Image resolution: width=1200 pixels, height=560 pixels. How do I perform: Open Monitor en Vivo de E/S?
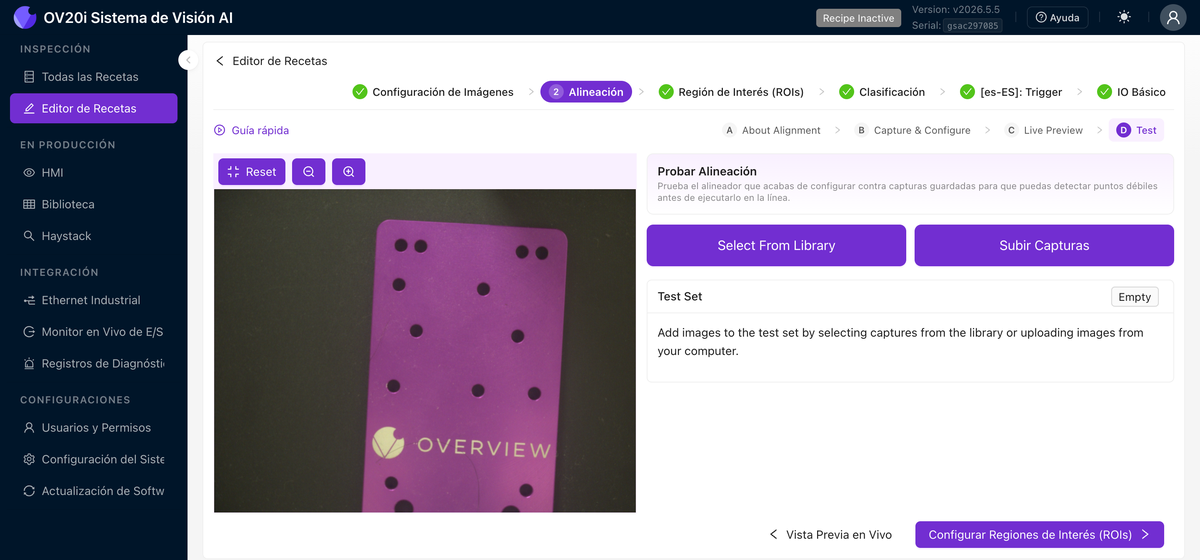coord(94,332)
